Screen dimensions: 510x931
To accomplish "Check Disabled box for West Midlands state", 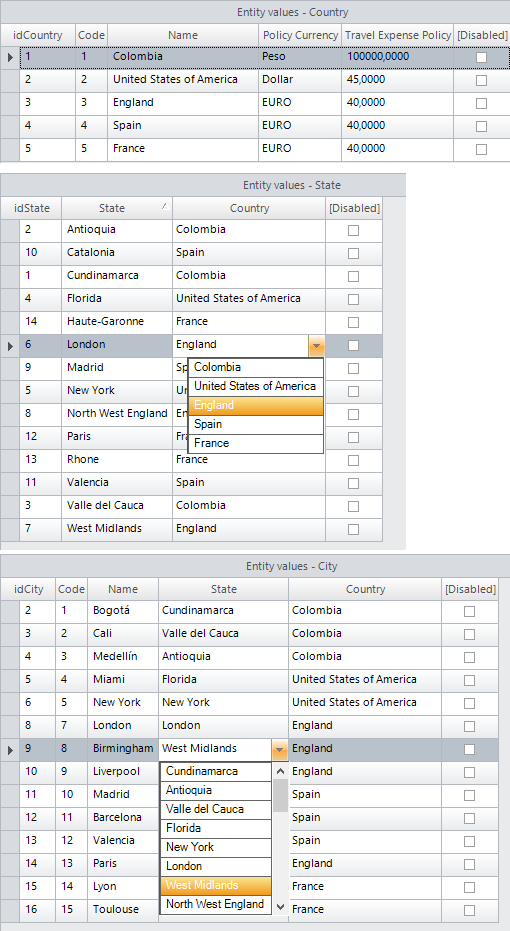I will (353, 530).
